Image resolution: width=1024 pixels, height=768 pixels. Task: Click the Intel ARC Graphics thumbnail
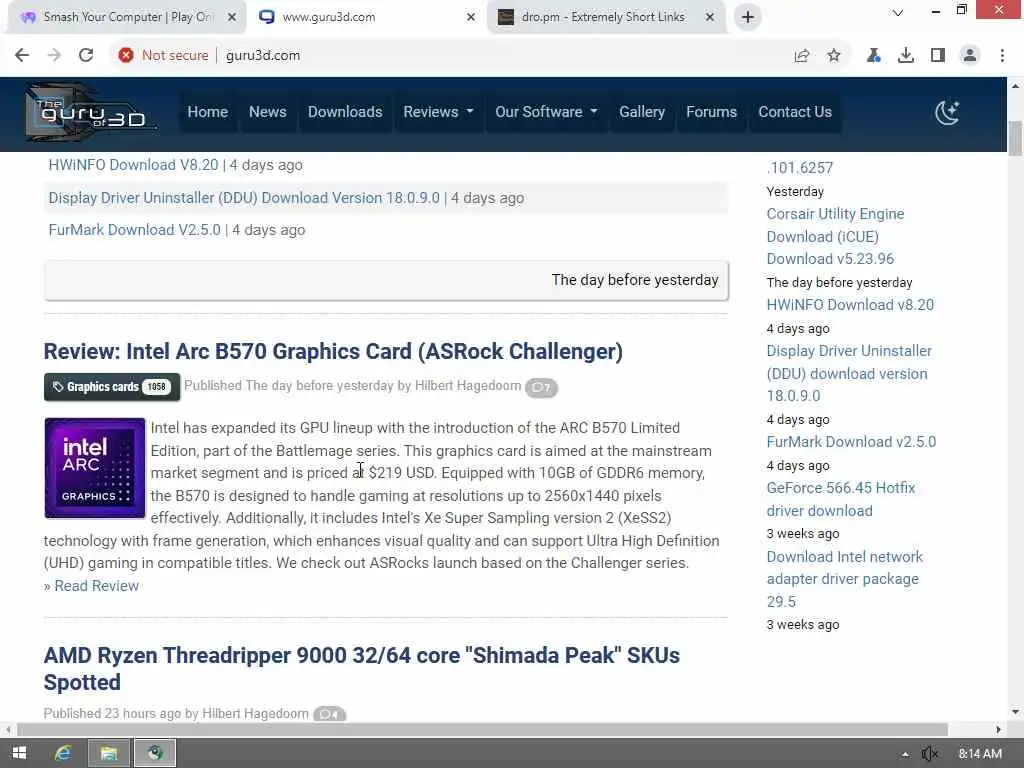pos(95,468)
